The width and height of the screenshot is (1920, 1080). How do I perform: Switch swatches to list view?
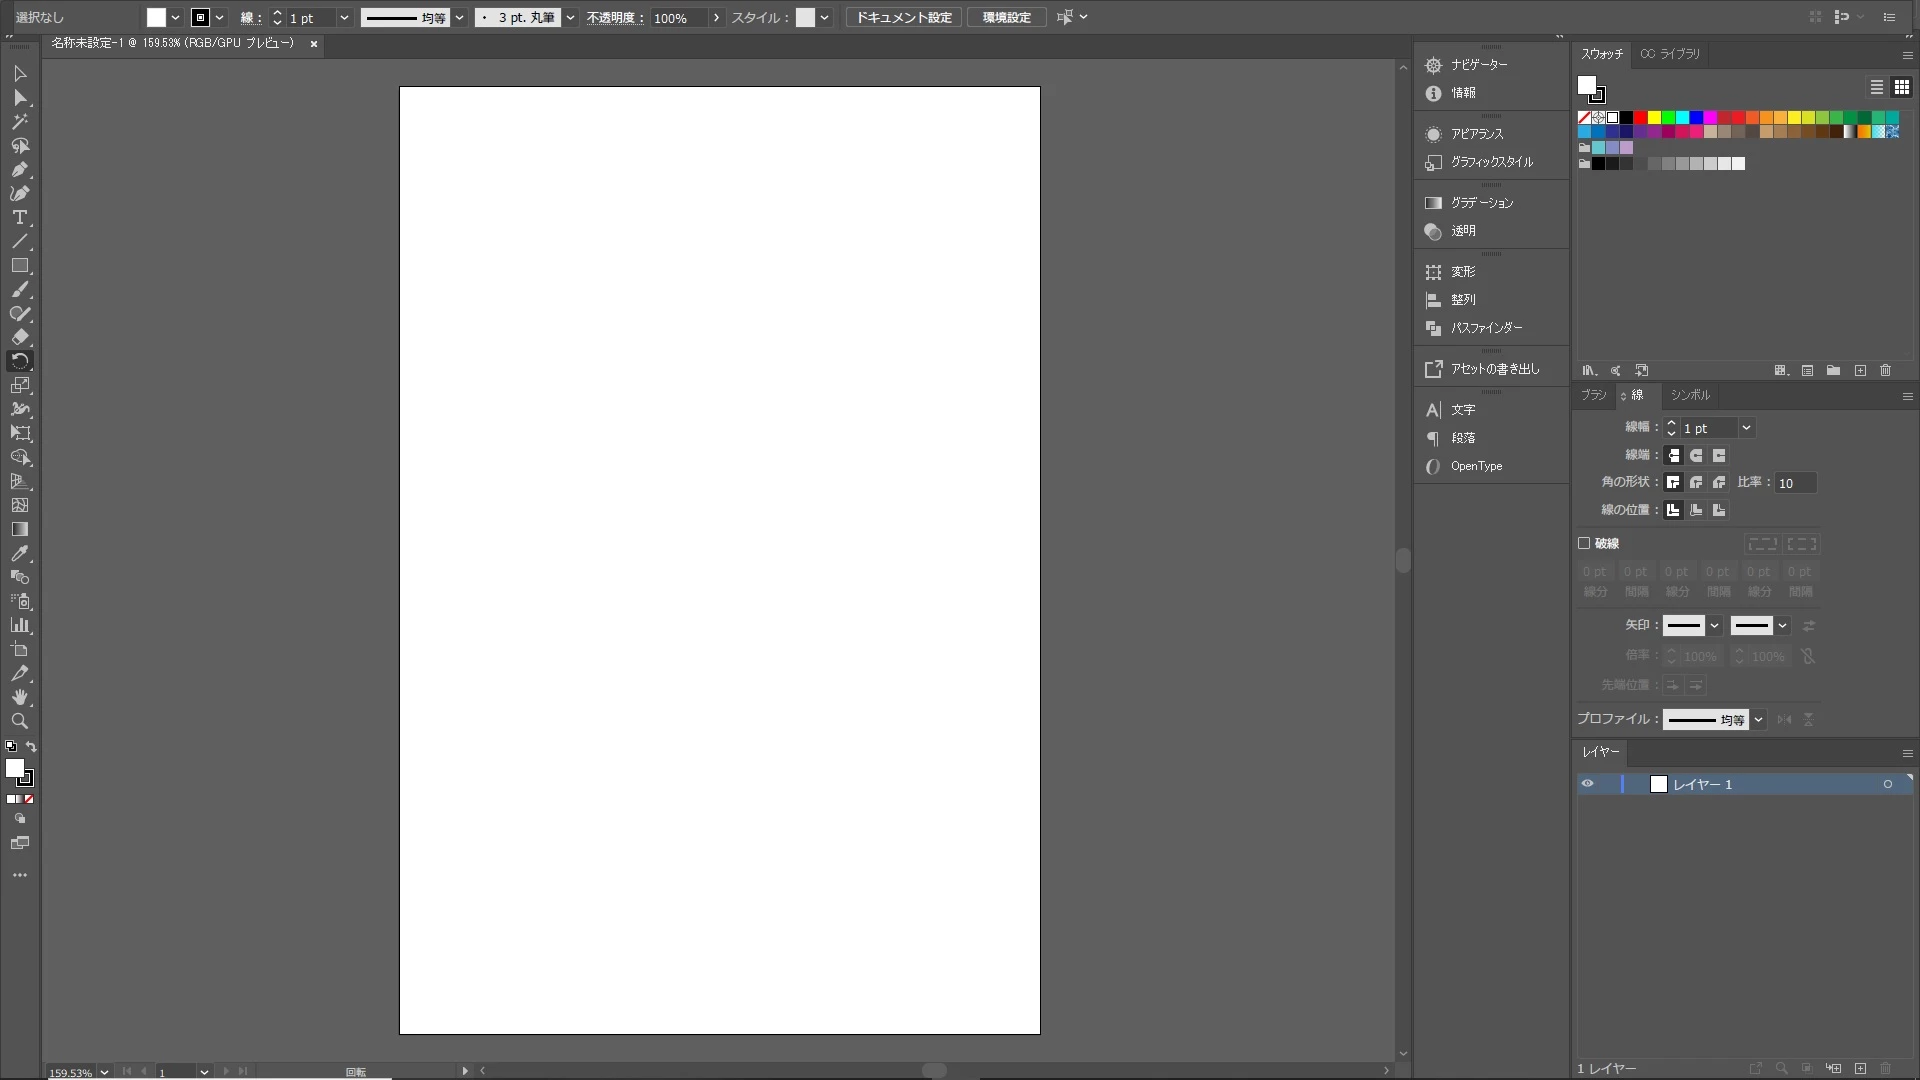click(x=1877, y=87)
